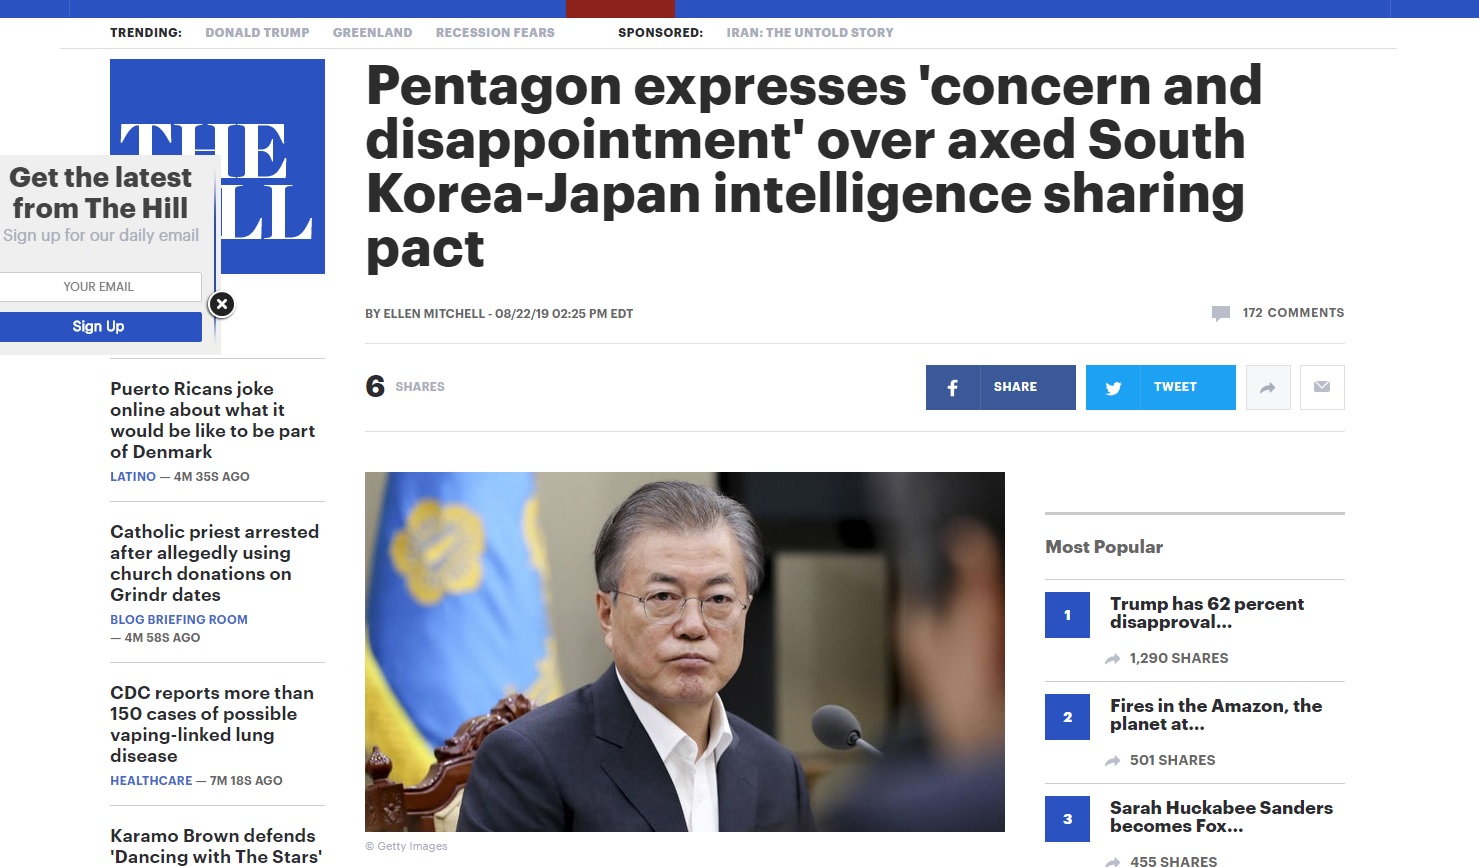The width and height of the screenshot is (1479, 867).
Task: Read Puerto Ricans joke about Denmark story
Action: click(212, 420)
